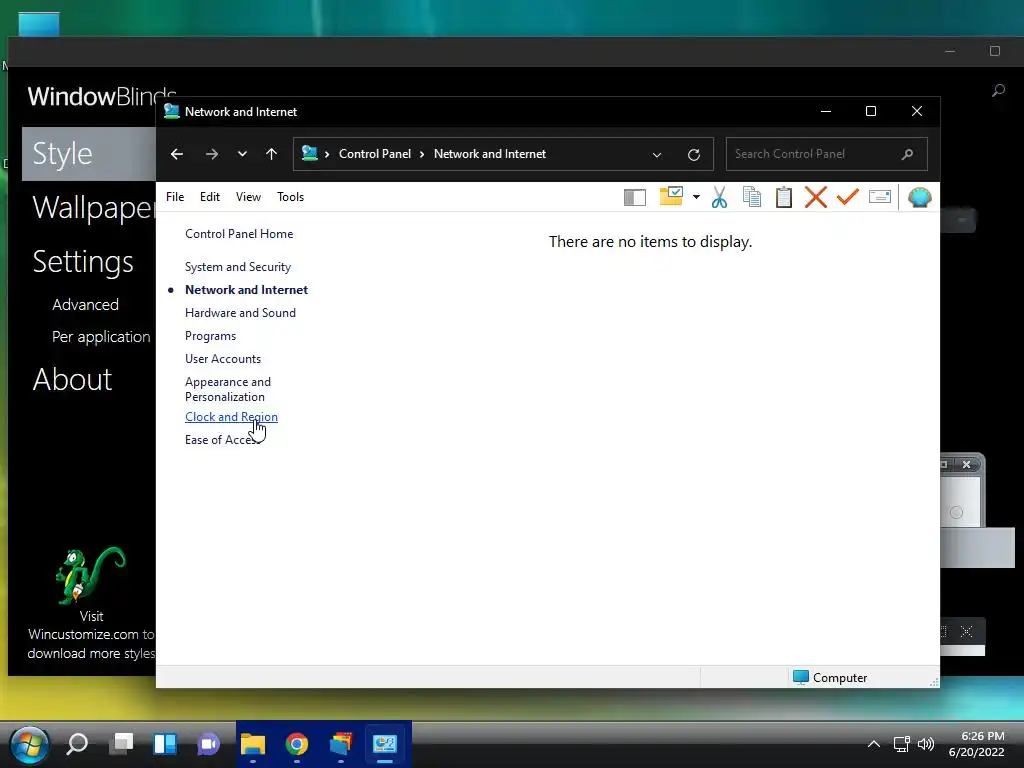Click the address bar Control Panel icon
The width and height of the screenshot is (1024, 768).
(x=310, y=153)
